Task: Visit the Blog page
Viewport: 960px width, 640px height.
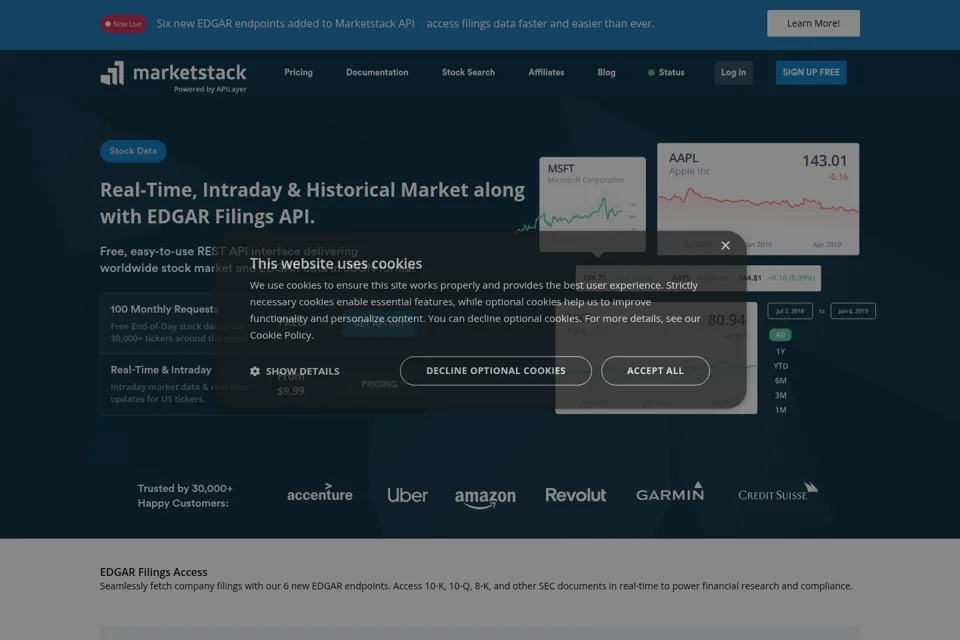Action: [606, 72]
